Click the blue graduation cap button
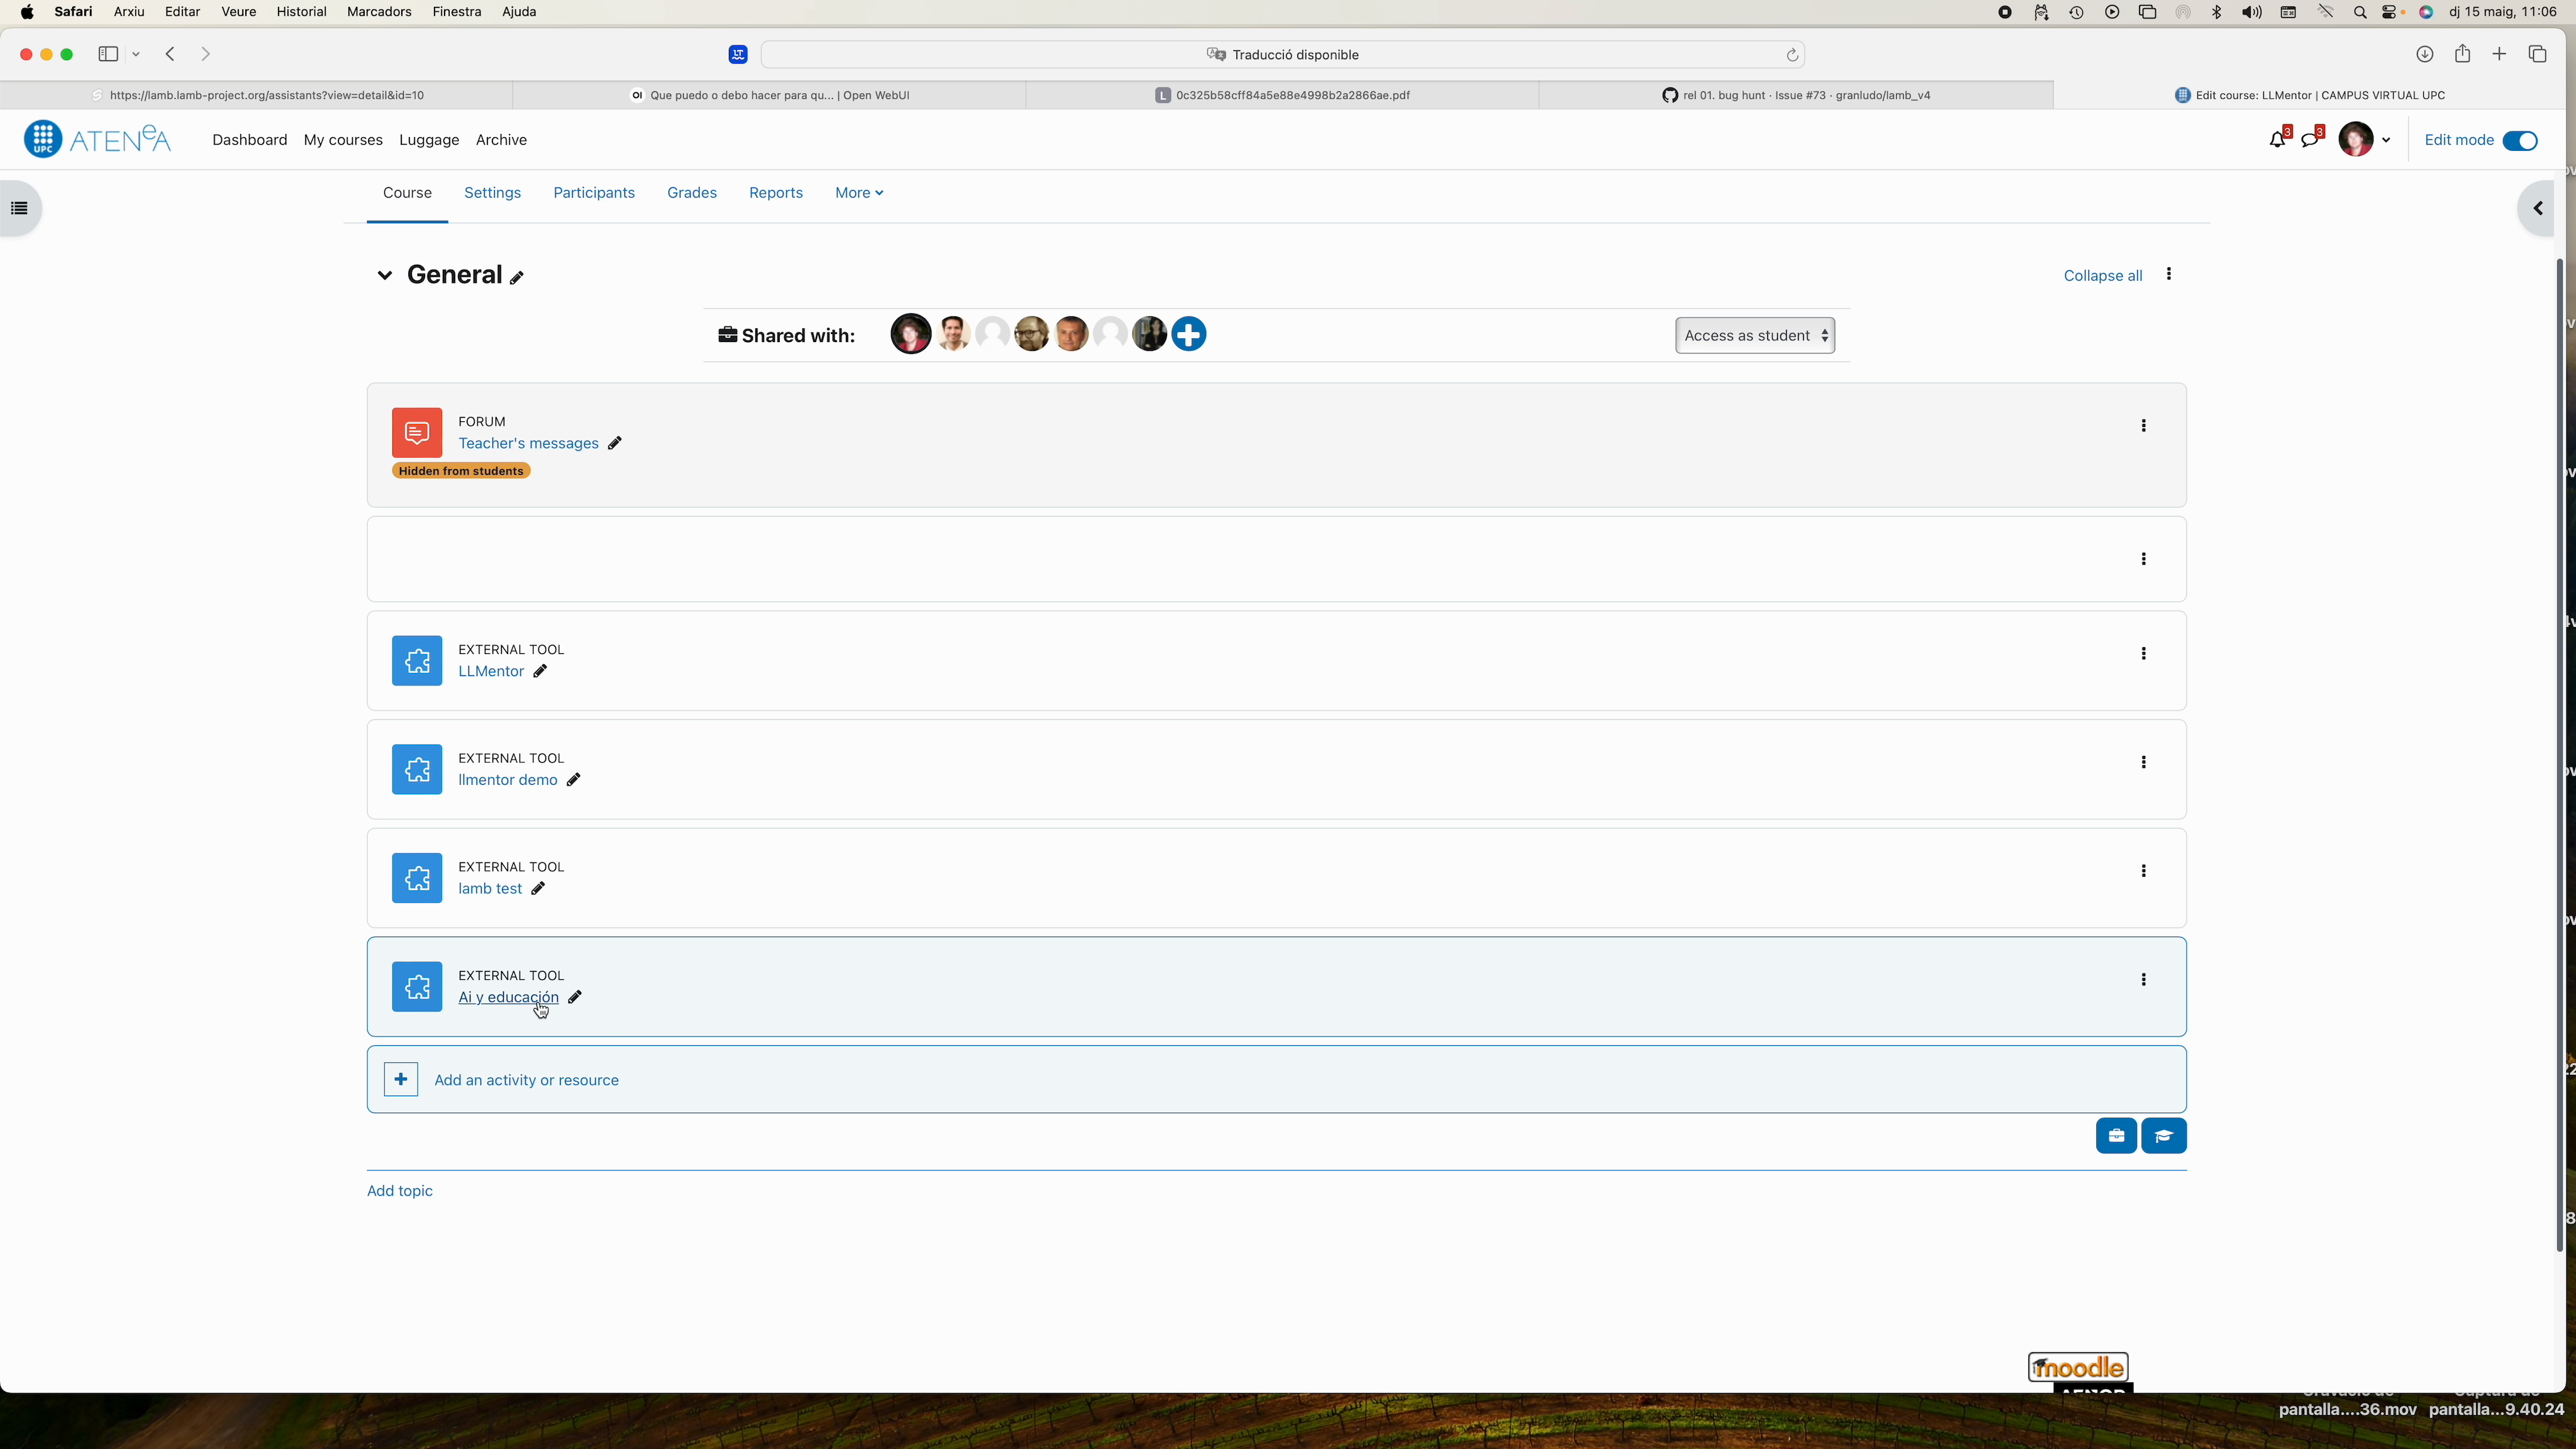This screenshot has width=2576, height=1449. [x=2164, y=1136]
